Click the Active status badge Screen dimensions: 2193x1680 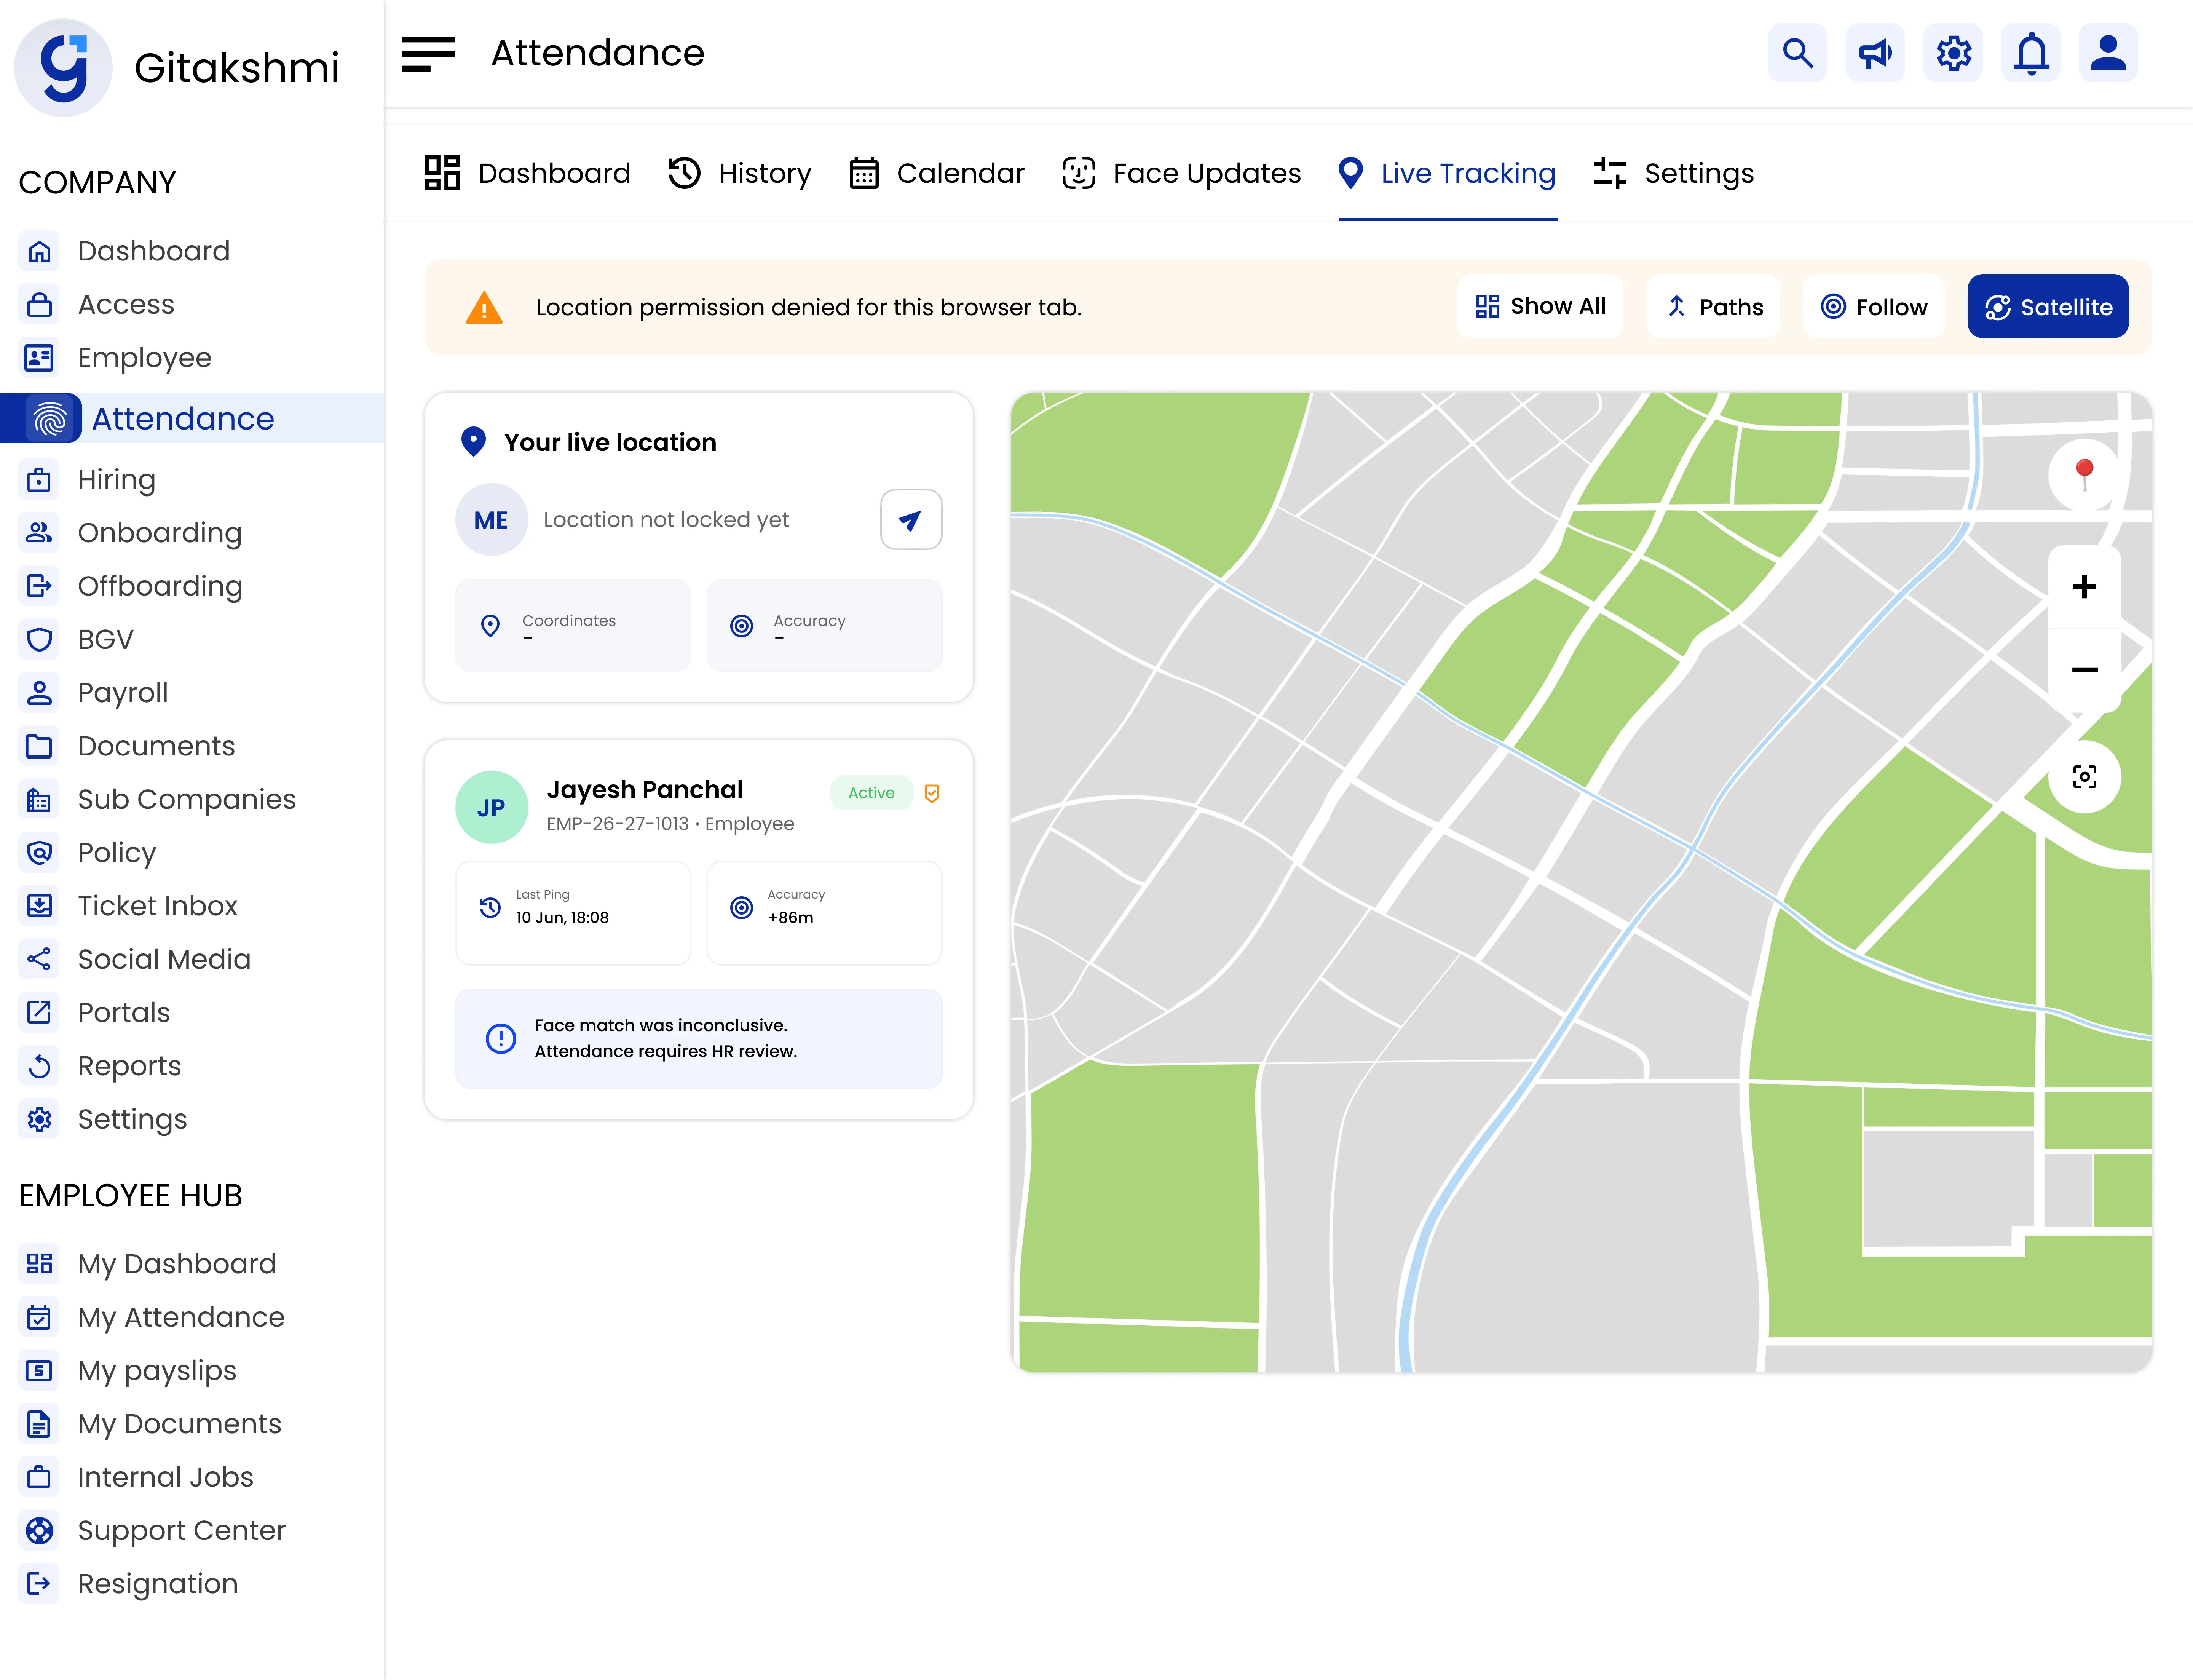(x=871, y=793)
